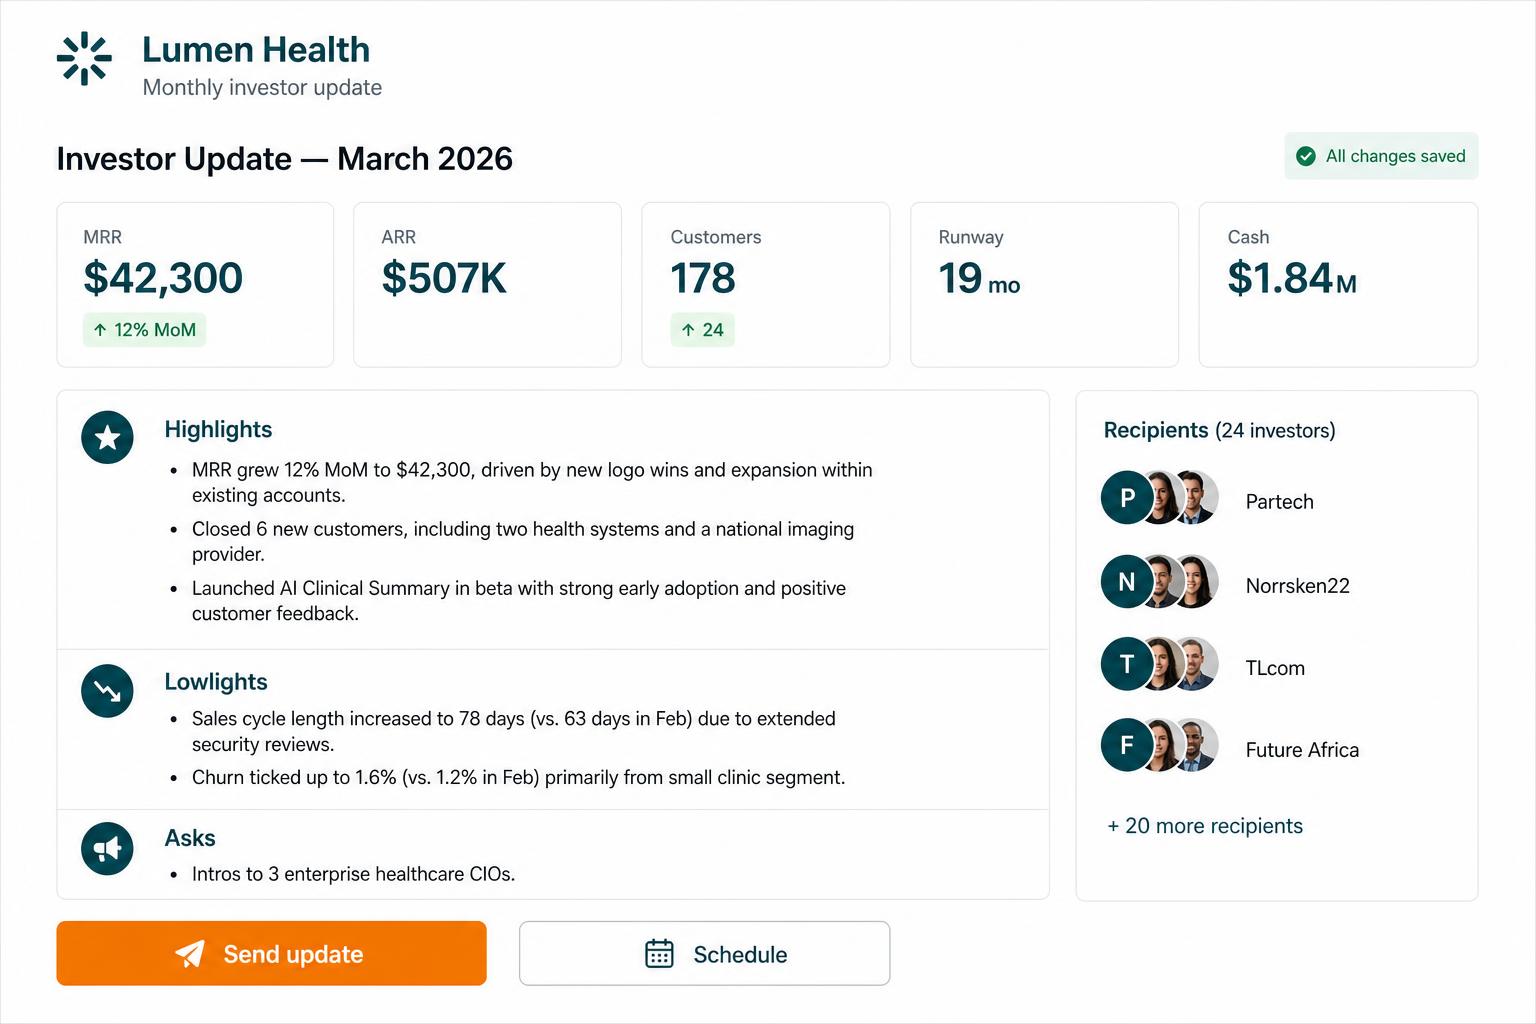Click the Monthly investor update subtitle
The height and width of the screenshot is (1024, 1536).
tap(262, 87)
